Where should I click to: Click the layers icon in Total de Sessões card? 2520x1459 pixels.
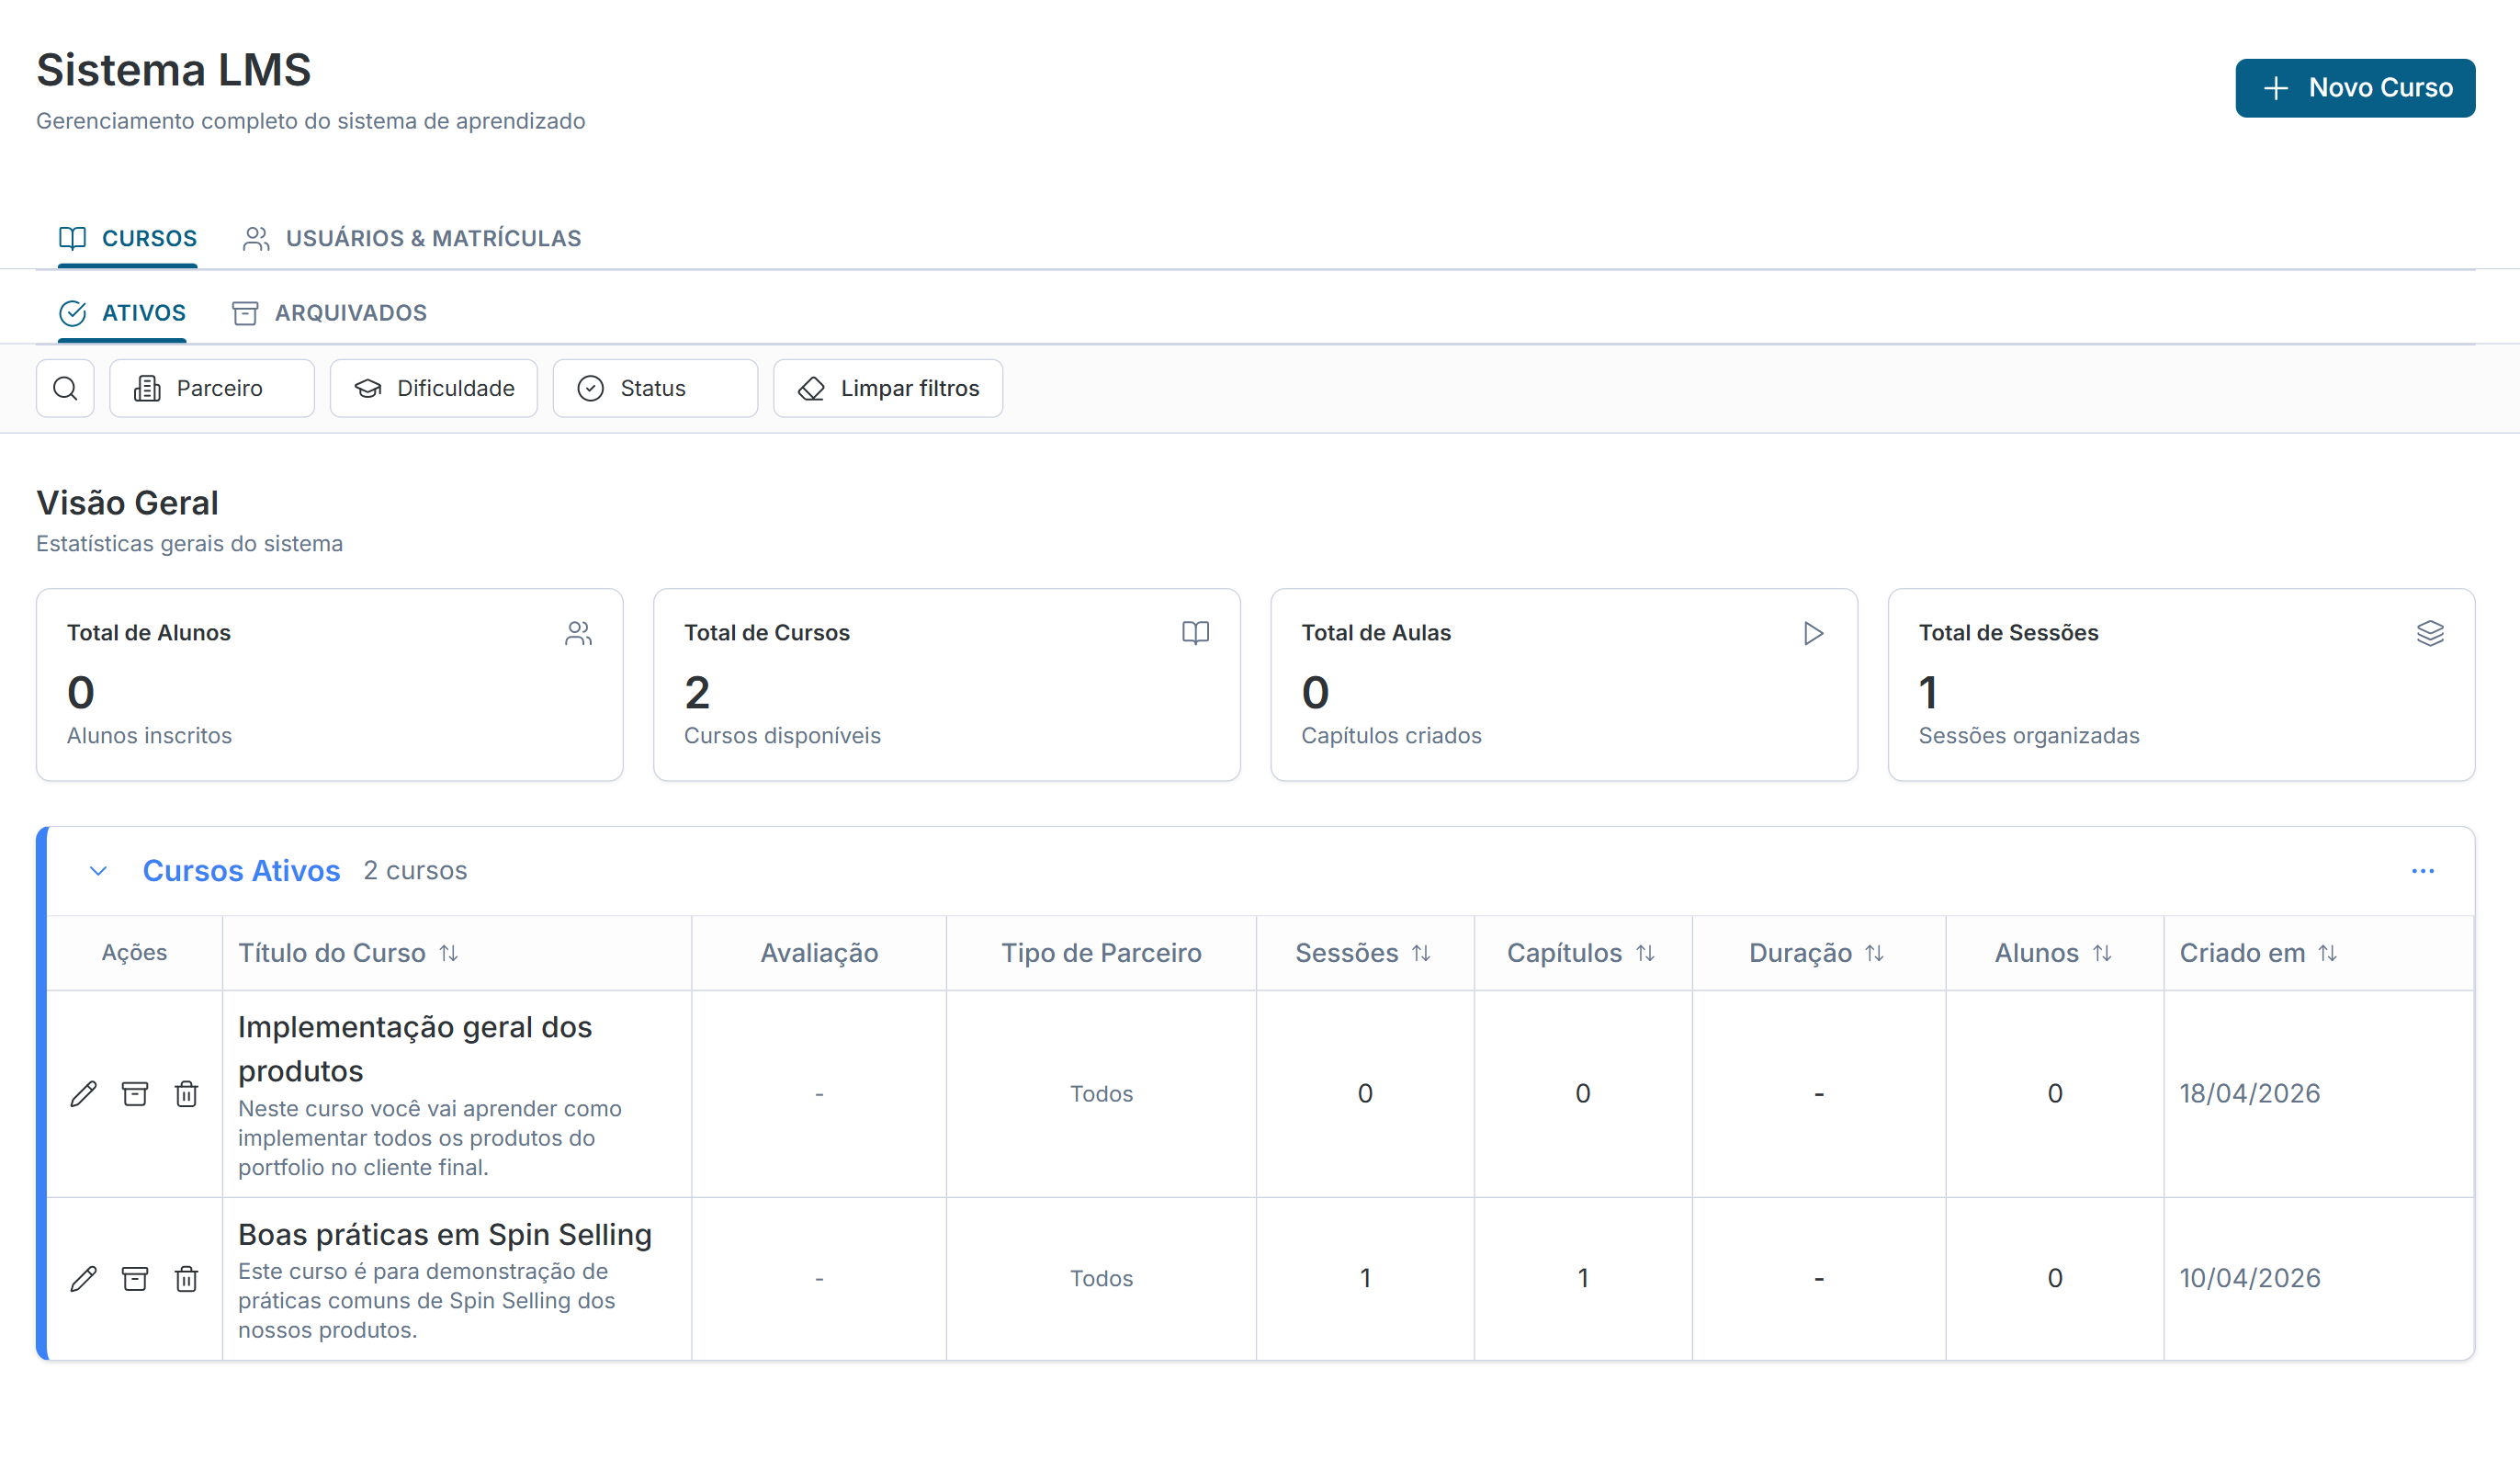click(2430, 633)
